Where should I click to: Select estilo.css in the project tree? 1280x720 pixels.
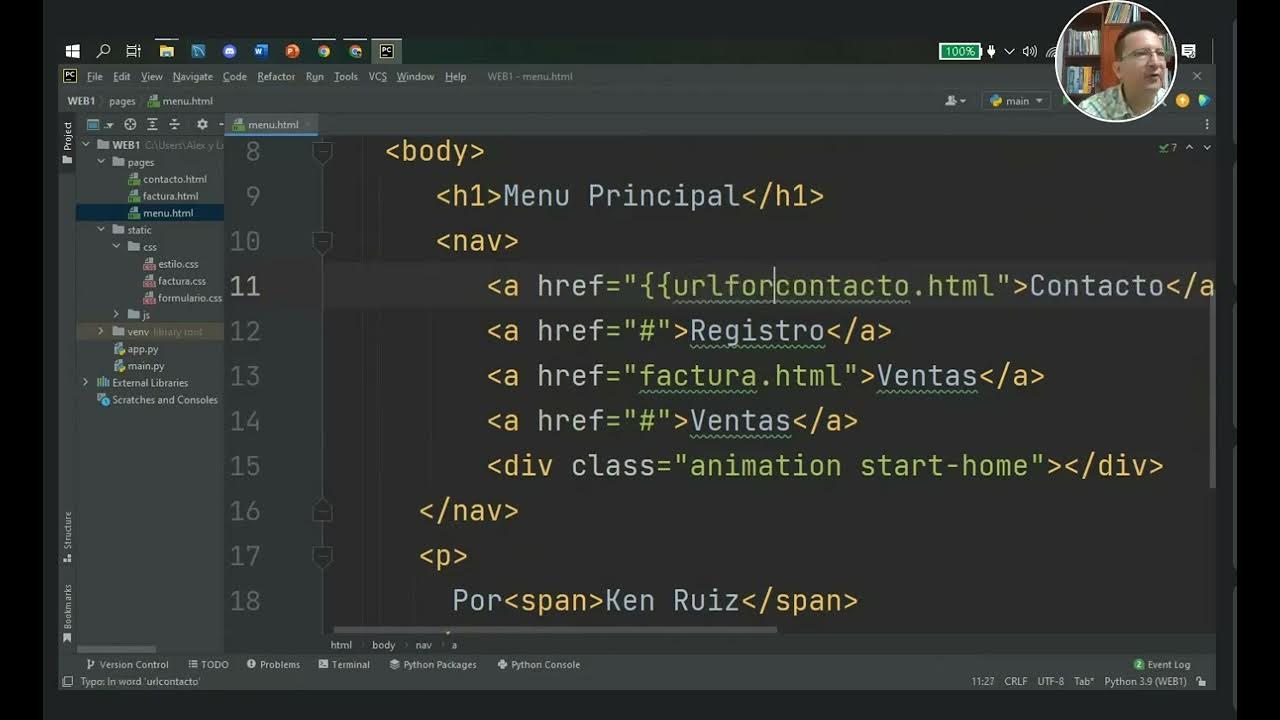point(170,264)
